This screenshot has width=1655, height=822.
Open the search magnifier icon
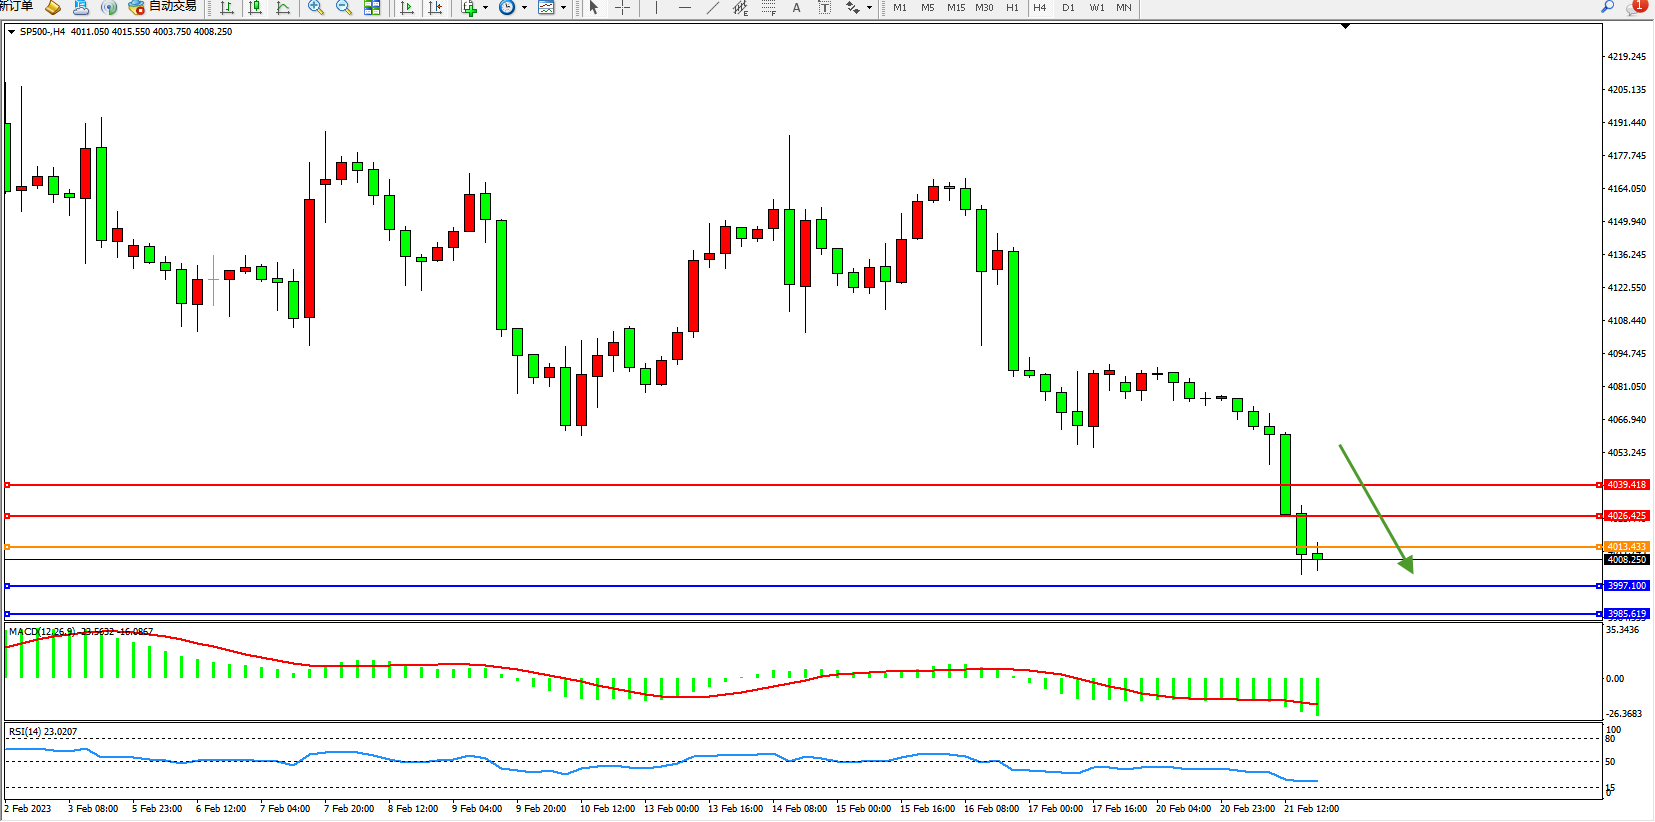tap(1608, 7)
